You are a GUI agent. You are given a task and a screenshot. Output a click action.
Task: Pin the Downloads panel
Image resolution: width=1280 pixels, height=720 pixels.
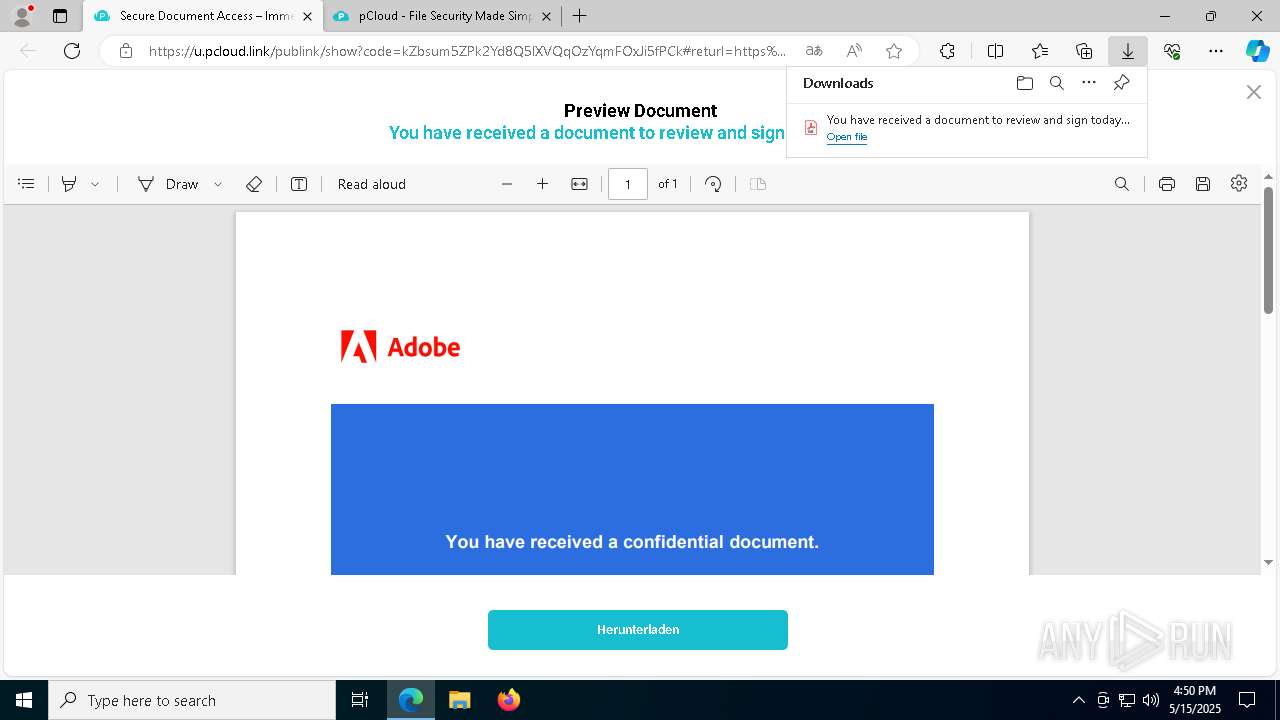tap(1122, 83)
